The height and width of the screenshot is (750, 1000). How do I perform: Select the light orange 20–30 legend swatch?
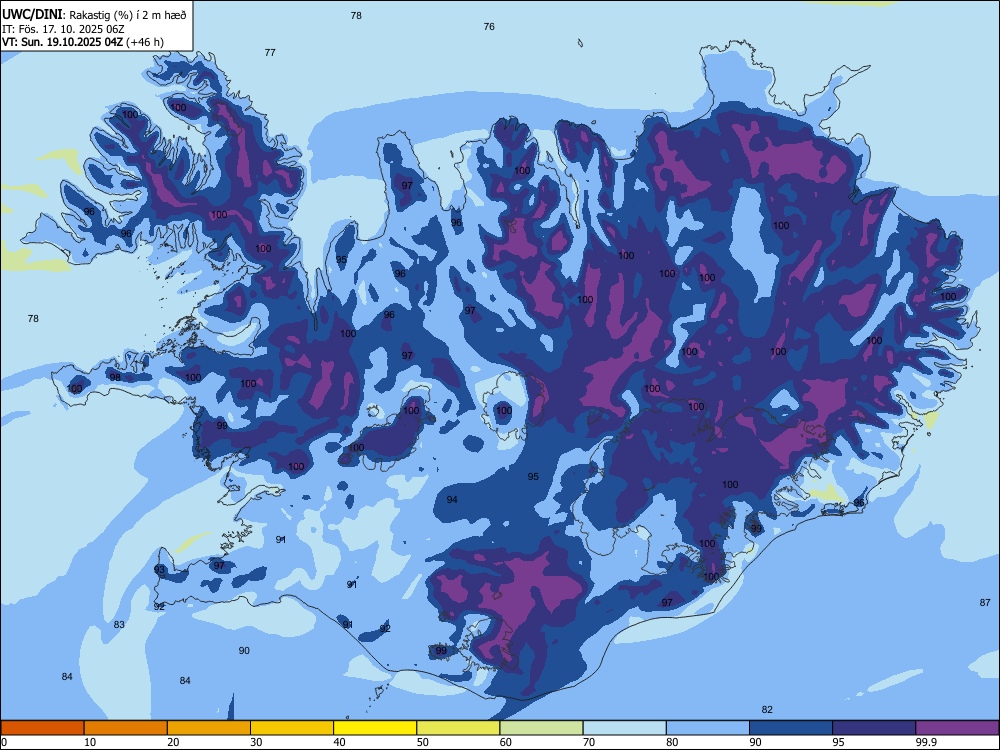tap(209, 728)
